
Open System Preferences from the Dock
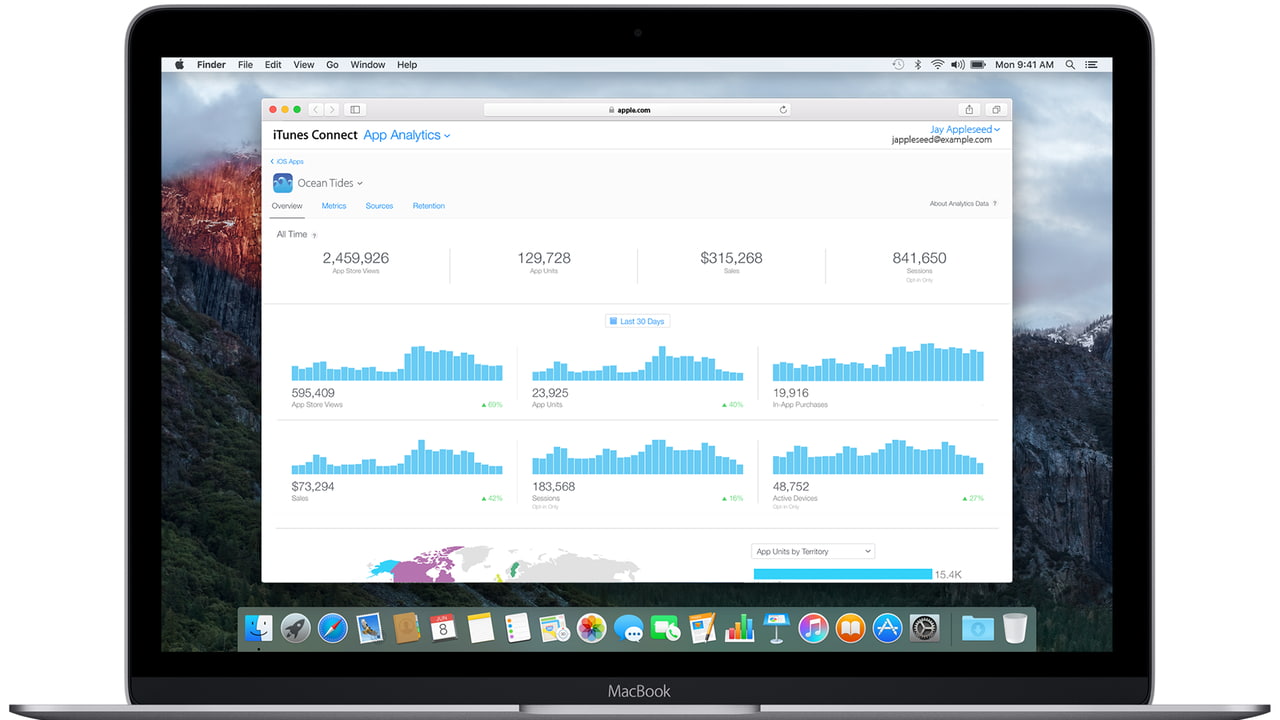tap(924, 628)
